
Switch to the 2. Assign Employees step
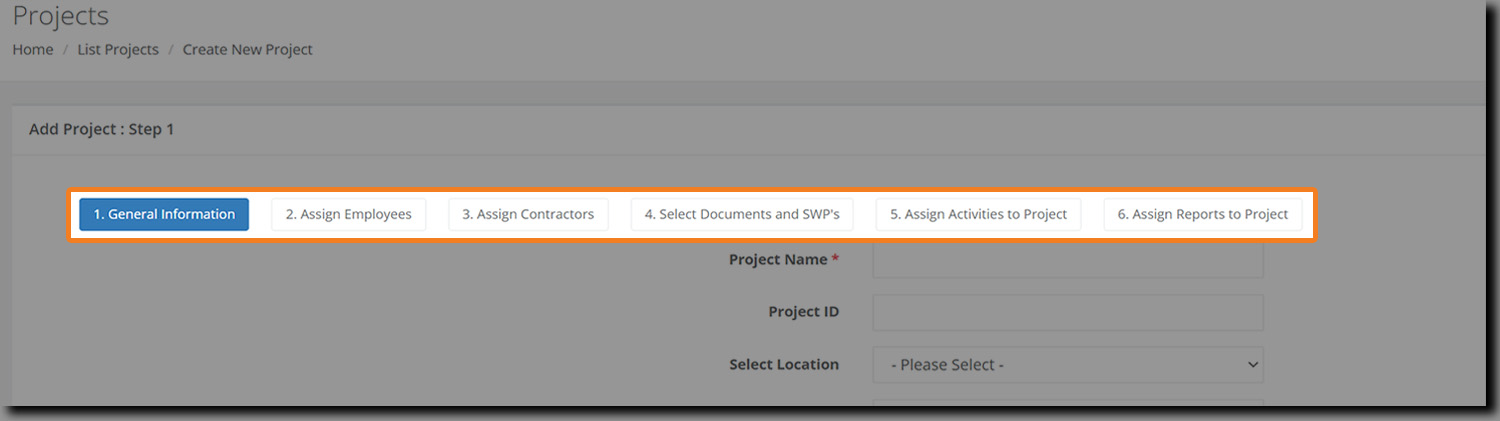tap(348, 214)
